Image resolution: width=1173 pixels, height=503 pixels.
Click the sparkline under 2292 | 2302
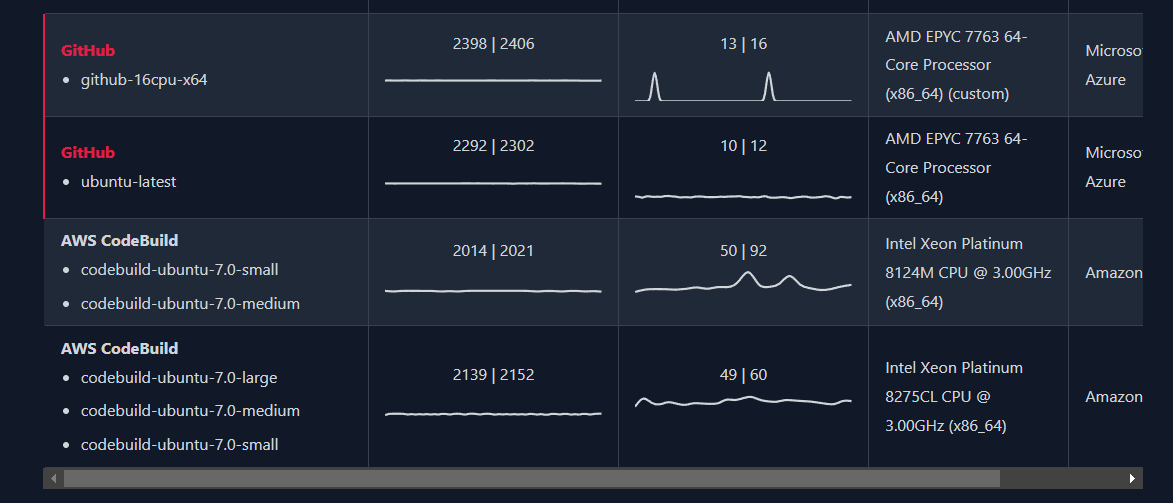(494, 183)
